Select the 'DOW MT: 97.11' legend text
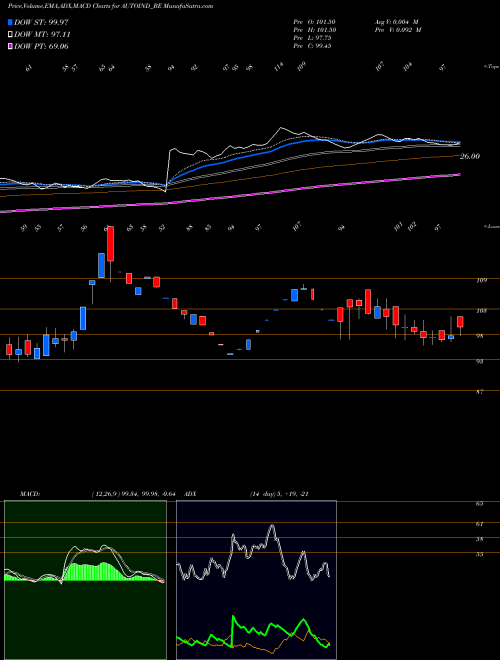 (x=41, y=35)
